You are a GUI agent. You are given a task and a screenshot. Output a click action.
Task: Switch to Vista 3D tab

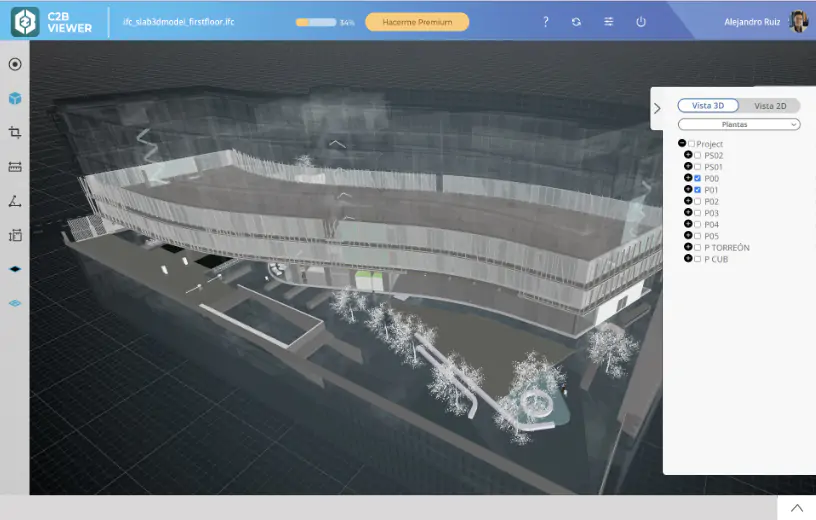pos(708,106)
